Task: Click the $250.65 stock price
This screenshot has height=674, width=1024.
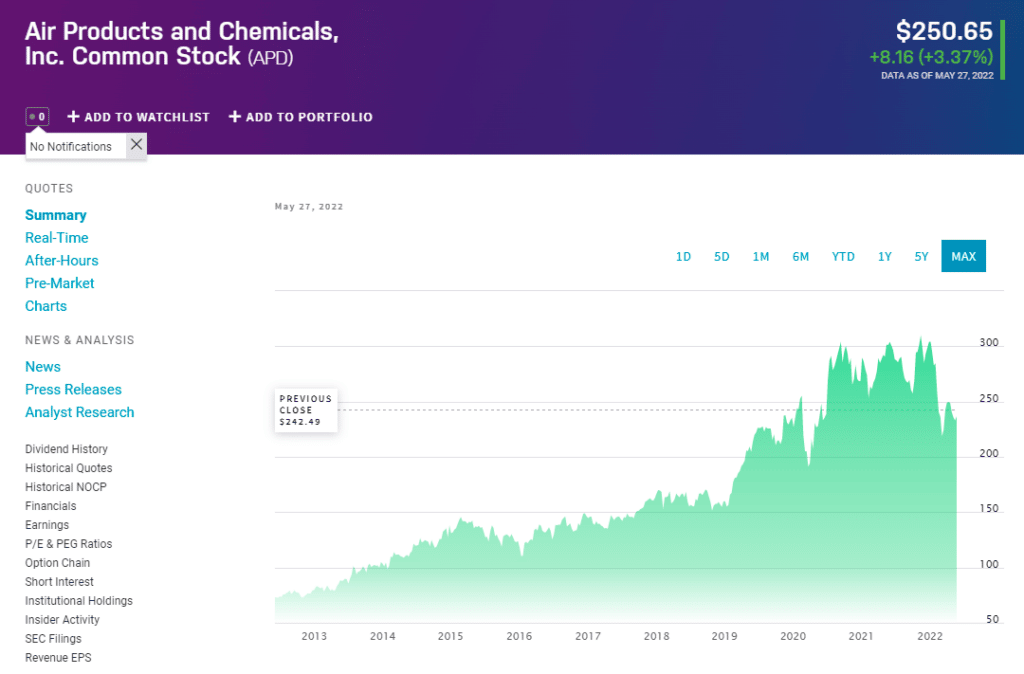Action: coord(944,31)
